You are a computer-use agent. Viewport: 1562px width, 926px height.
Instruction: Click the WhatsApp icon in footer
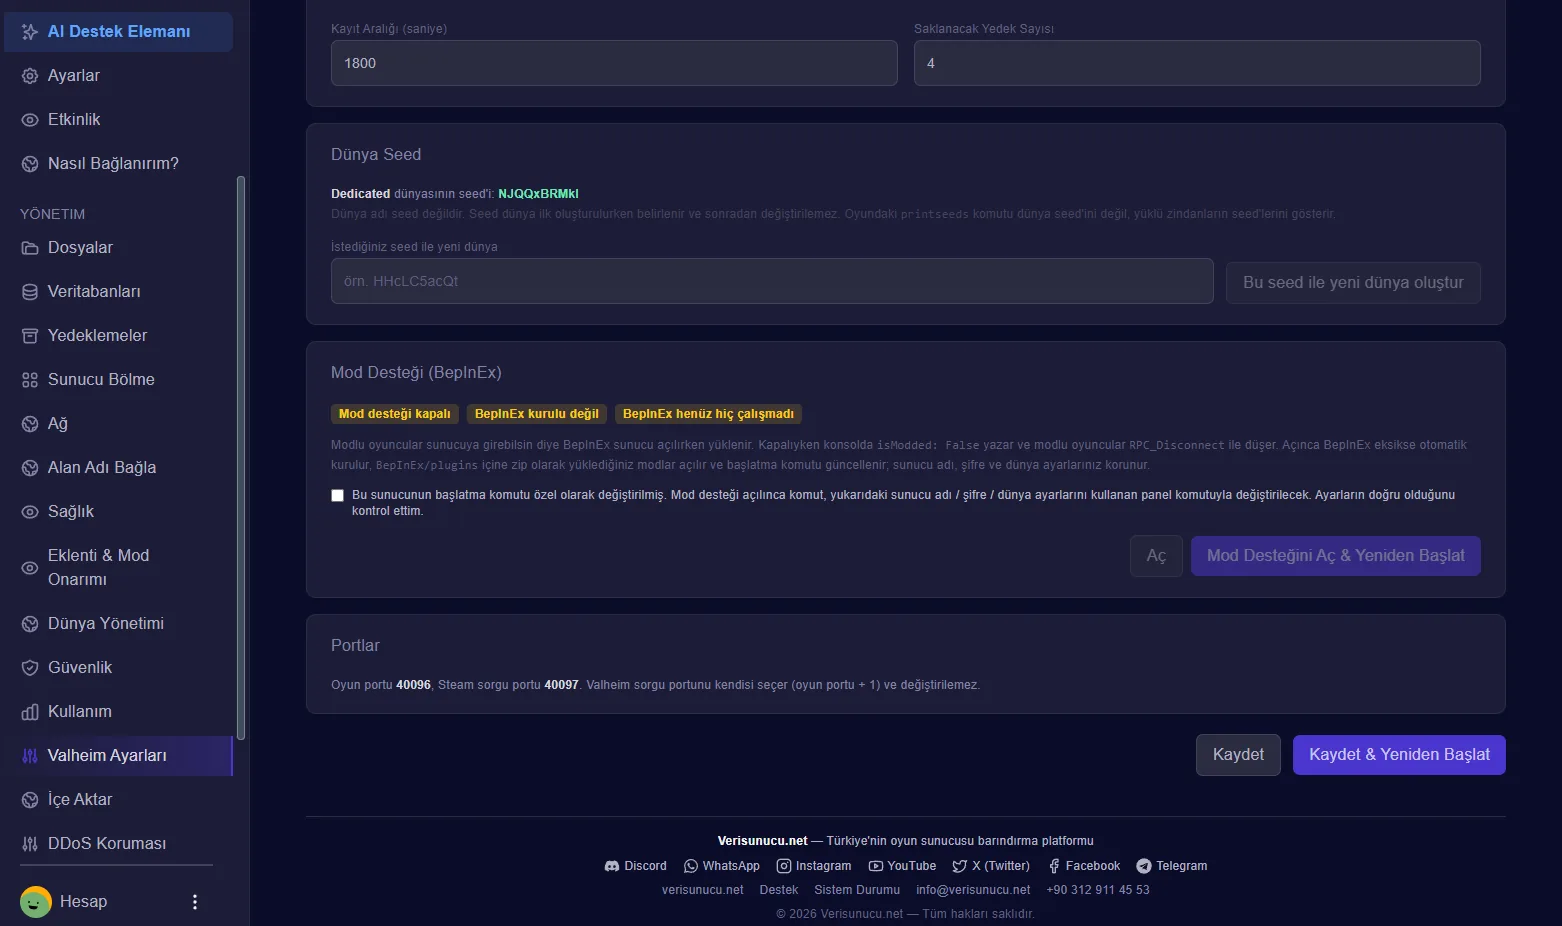point(691,866)
